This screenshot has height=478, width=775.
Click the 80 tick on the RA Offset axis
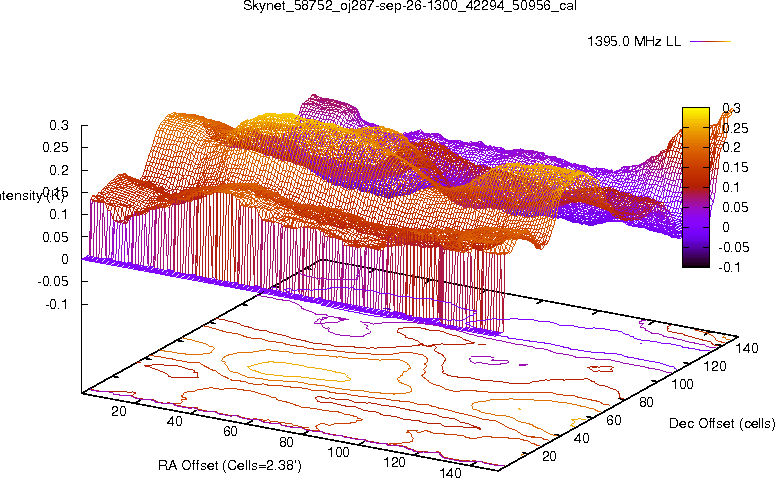coord(286,442)
